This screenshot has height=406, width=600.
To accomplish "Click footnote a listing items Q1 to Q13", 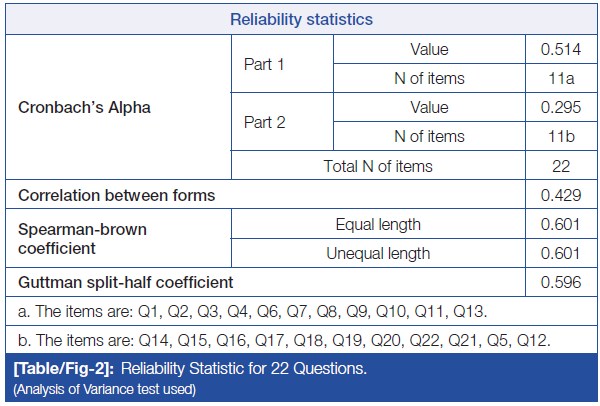I will click(252, 311).
